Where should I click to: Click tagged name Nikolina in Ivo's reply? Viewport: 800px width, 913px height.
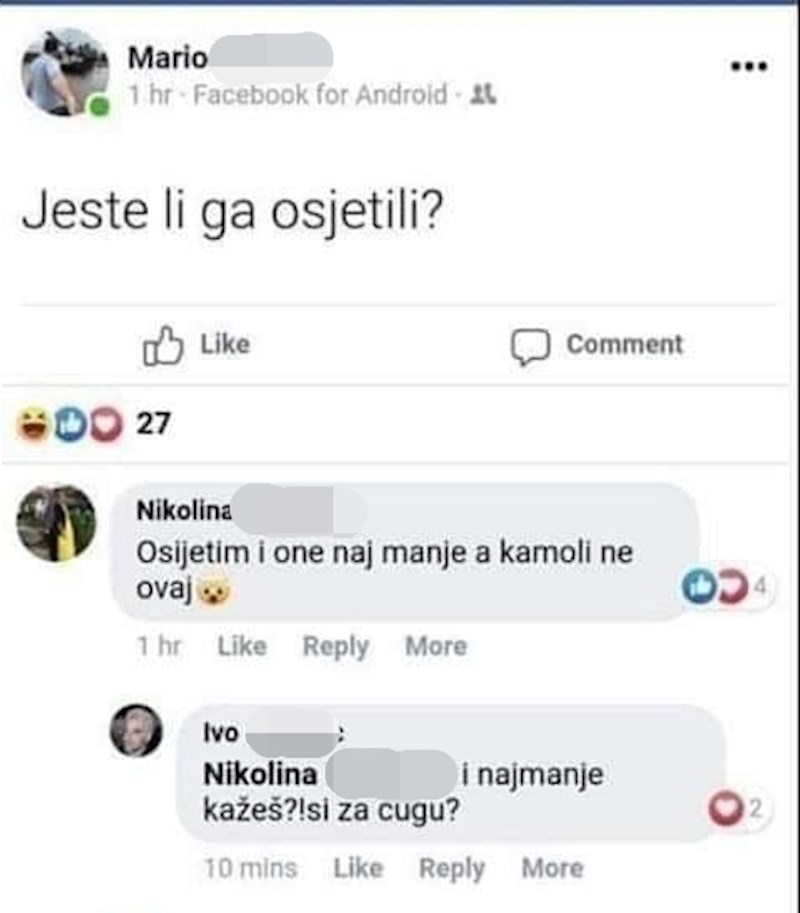(x=260, y=775)
